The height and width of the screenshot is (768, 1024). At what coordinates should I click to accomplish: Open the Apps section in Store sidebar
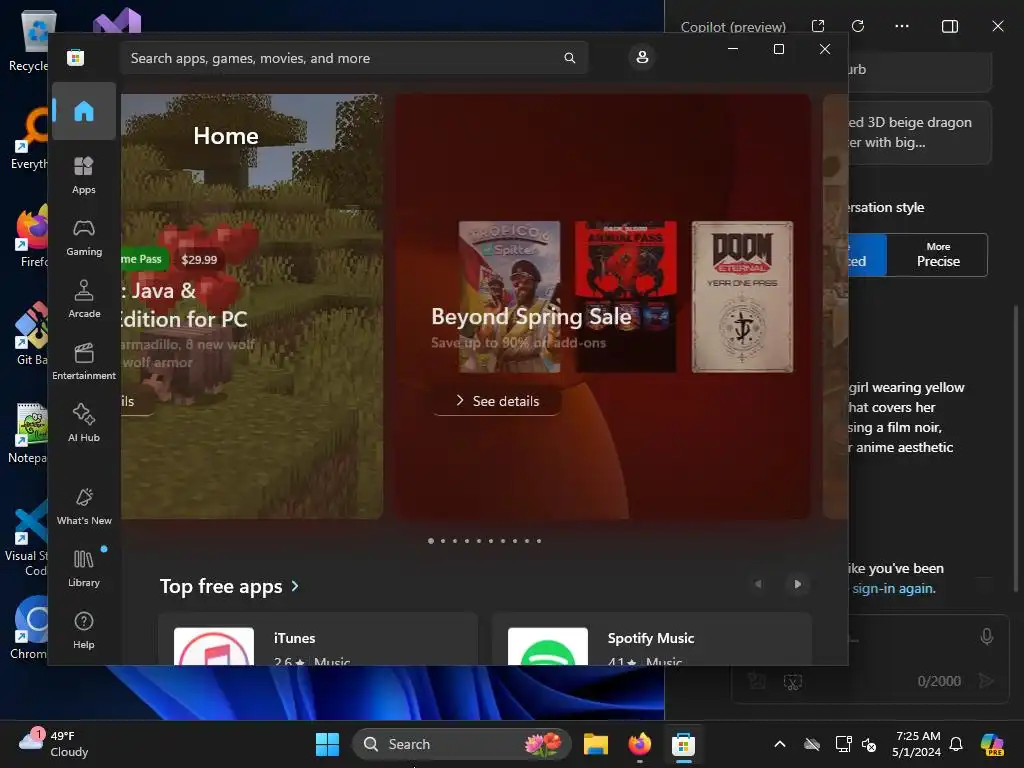click(x=84, y=175)
